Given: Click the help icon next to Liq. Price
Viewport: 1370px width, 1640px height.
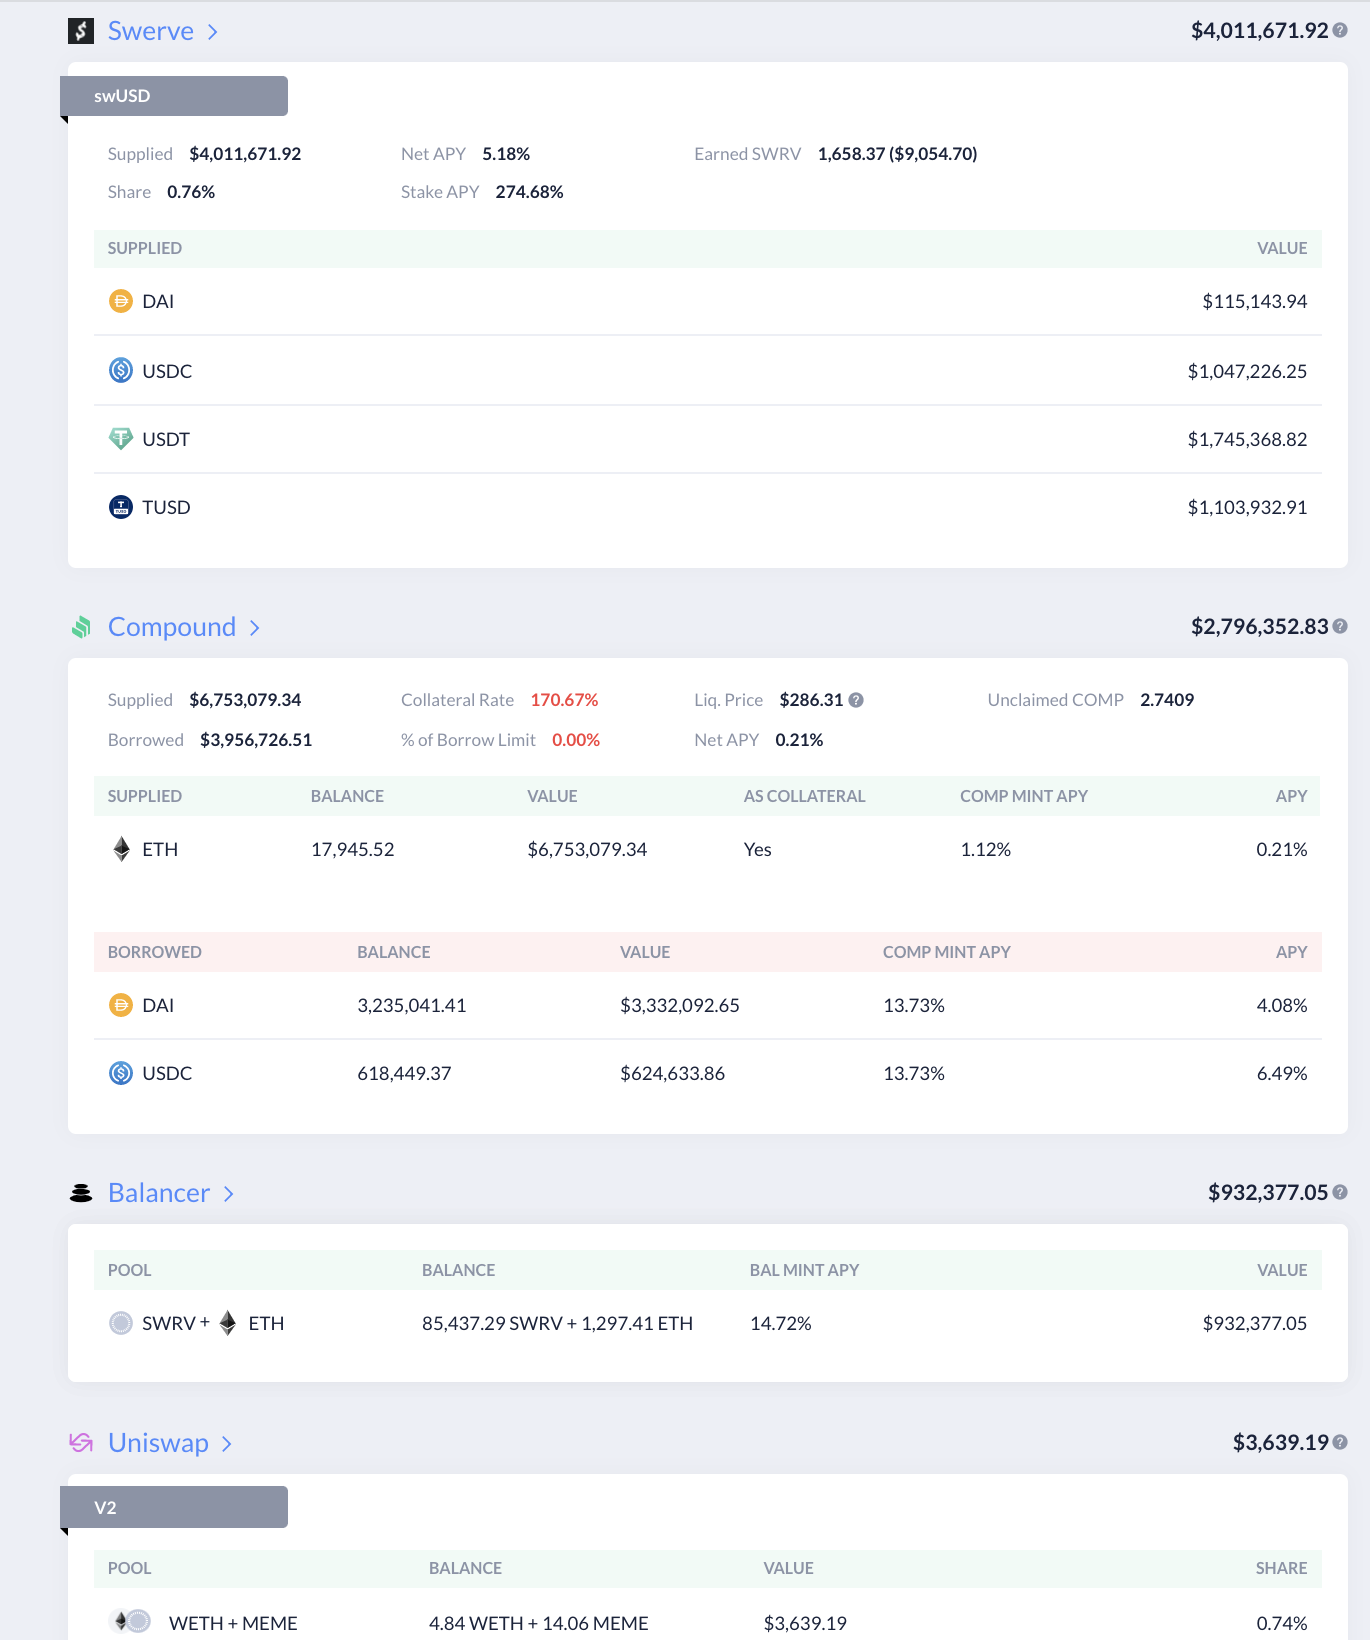Looking at the screenshot, I should point(856,700).
